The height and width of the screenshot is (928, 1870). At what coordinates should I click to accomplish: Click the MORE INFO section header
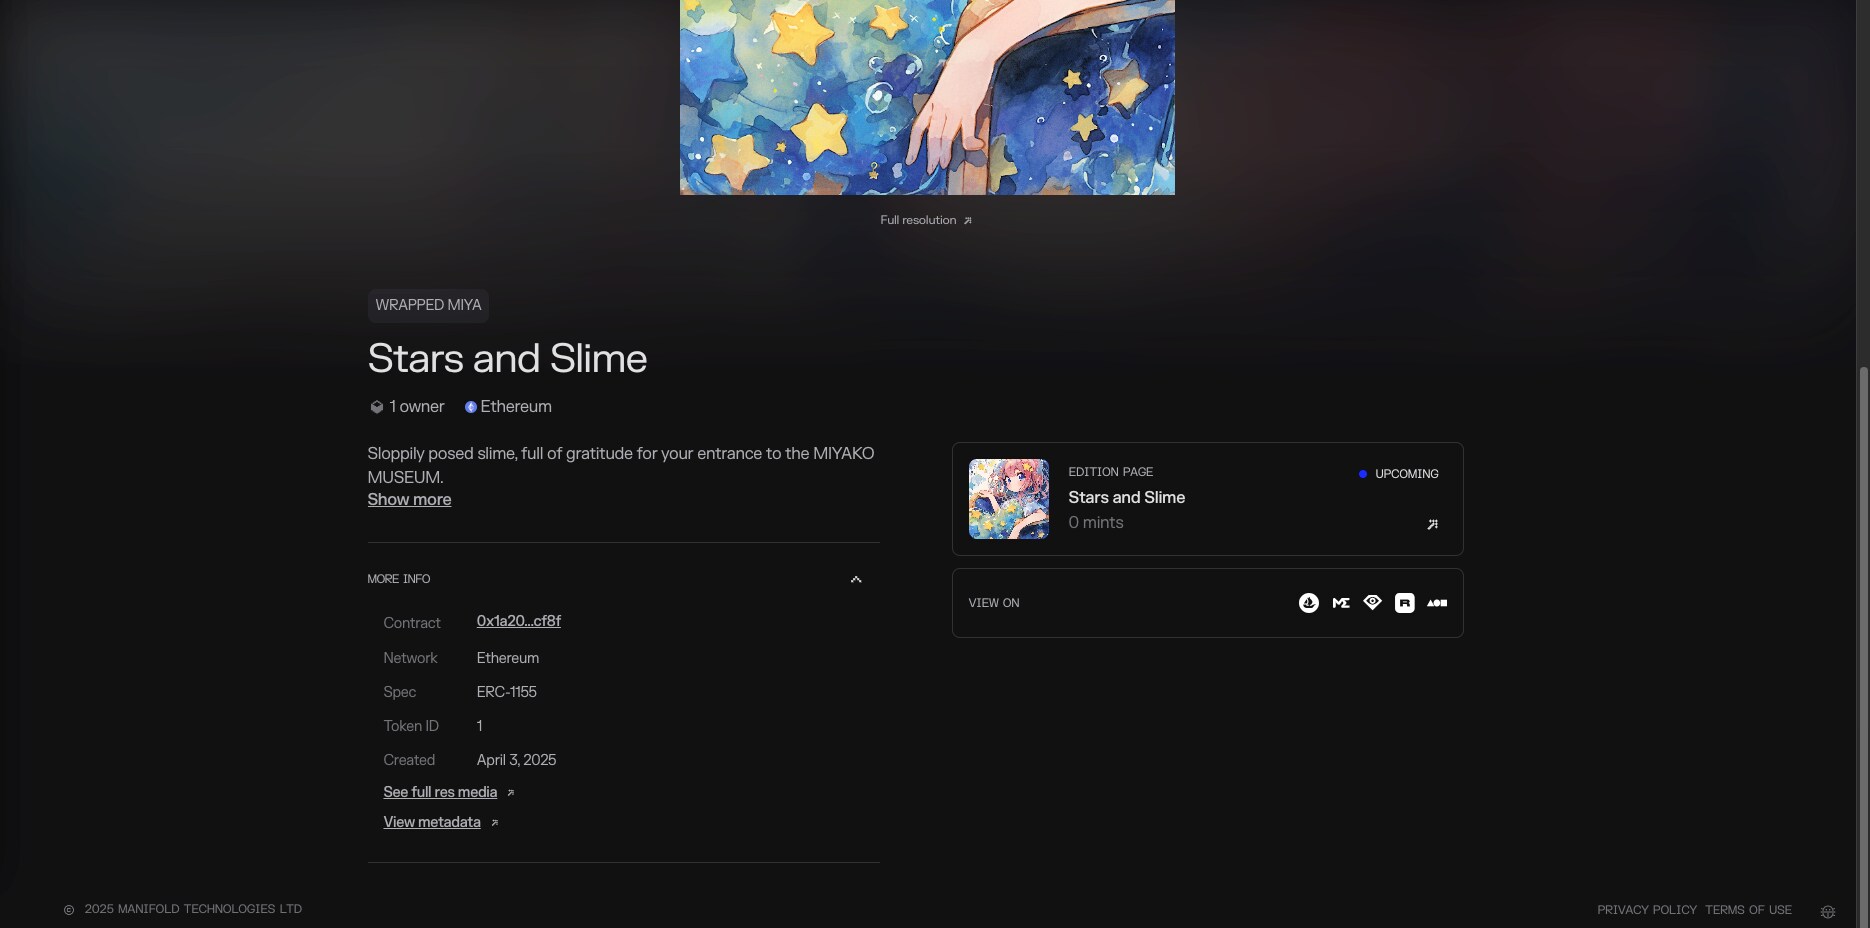pyautogui.click(x=399, y=579)
